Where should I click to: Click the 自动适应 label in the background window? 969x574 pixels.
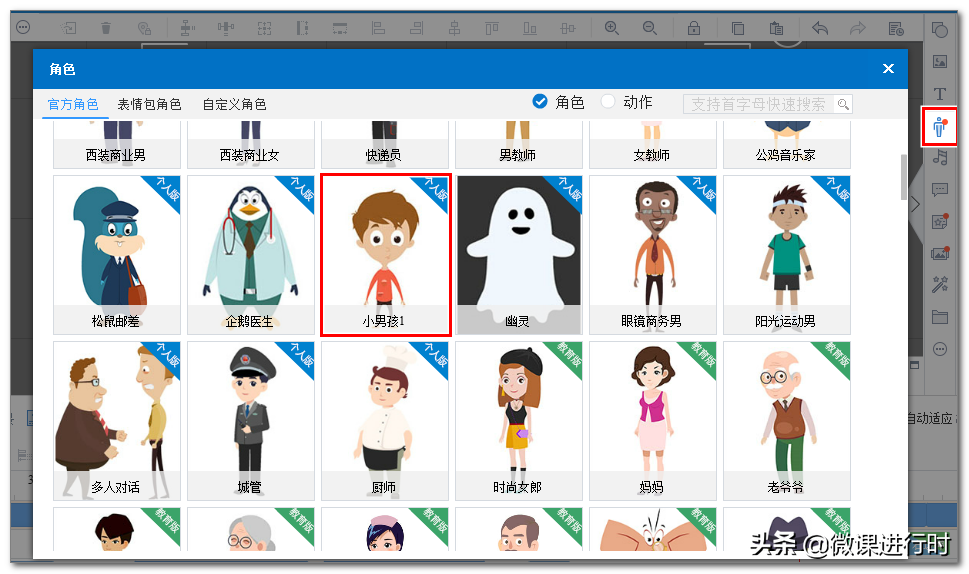(x=929, y=418)
